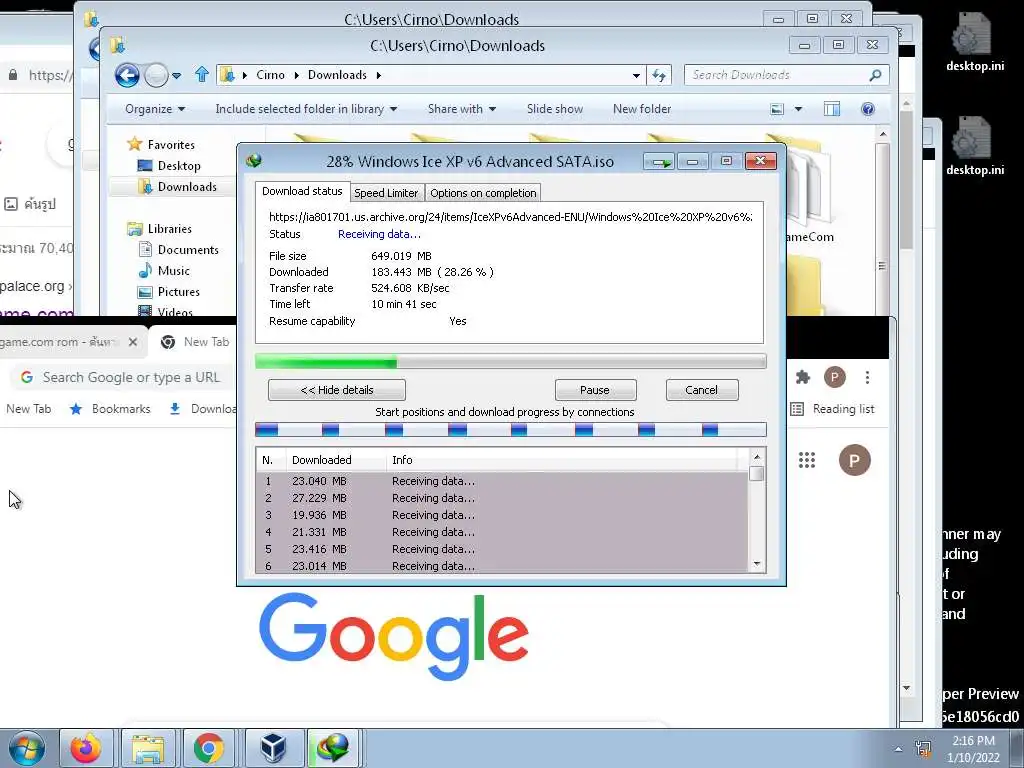1024x768 pixels.
Task: Click the Libraries header in navigation pane
Action: pos(170,229)
